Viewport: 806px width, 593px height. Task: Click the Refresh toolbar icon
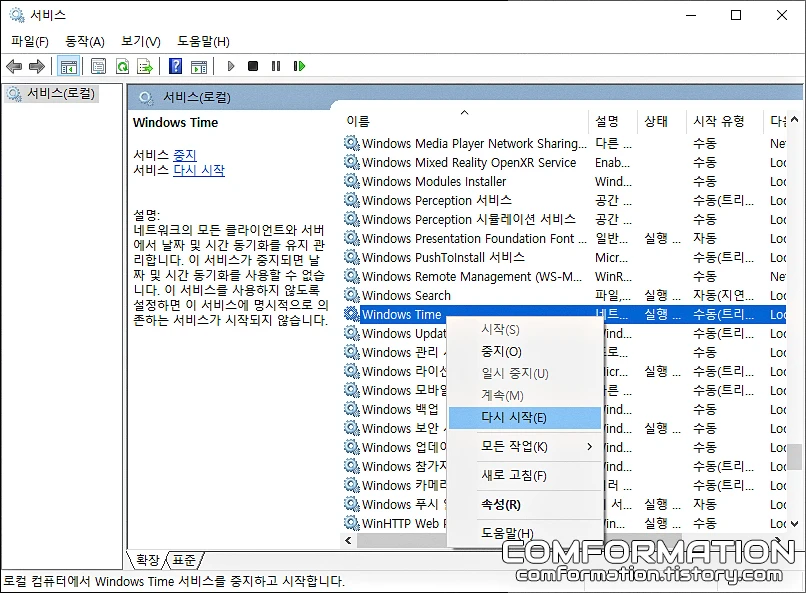click(122, 66)
